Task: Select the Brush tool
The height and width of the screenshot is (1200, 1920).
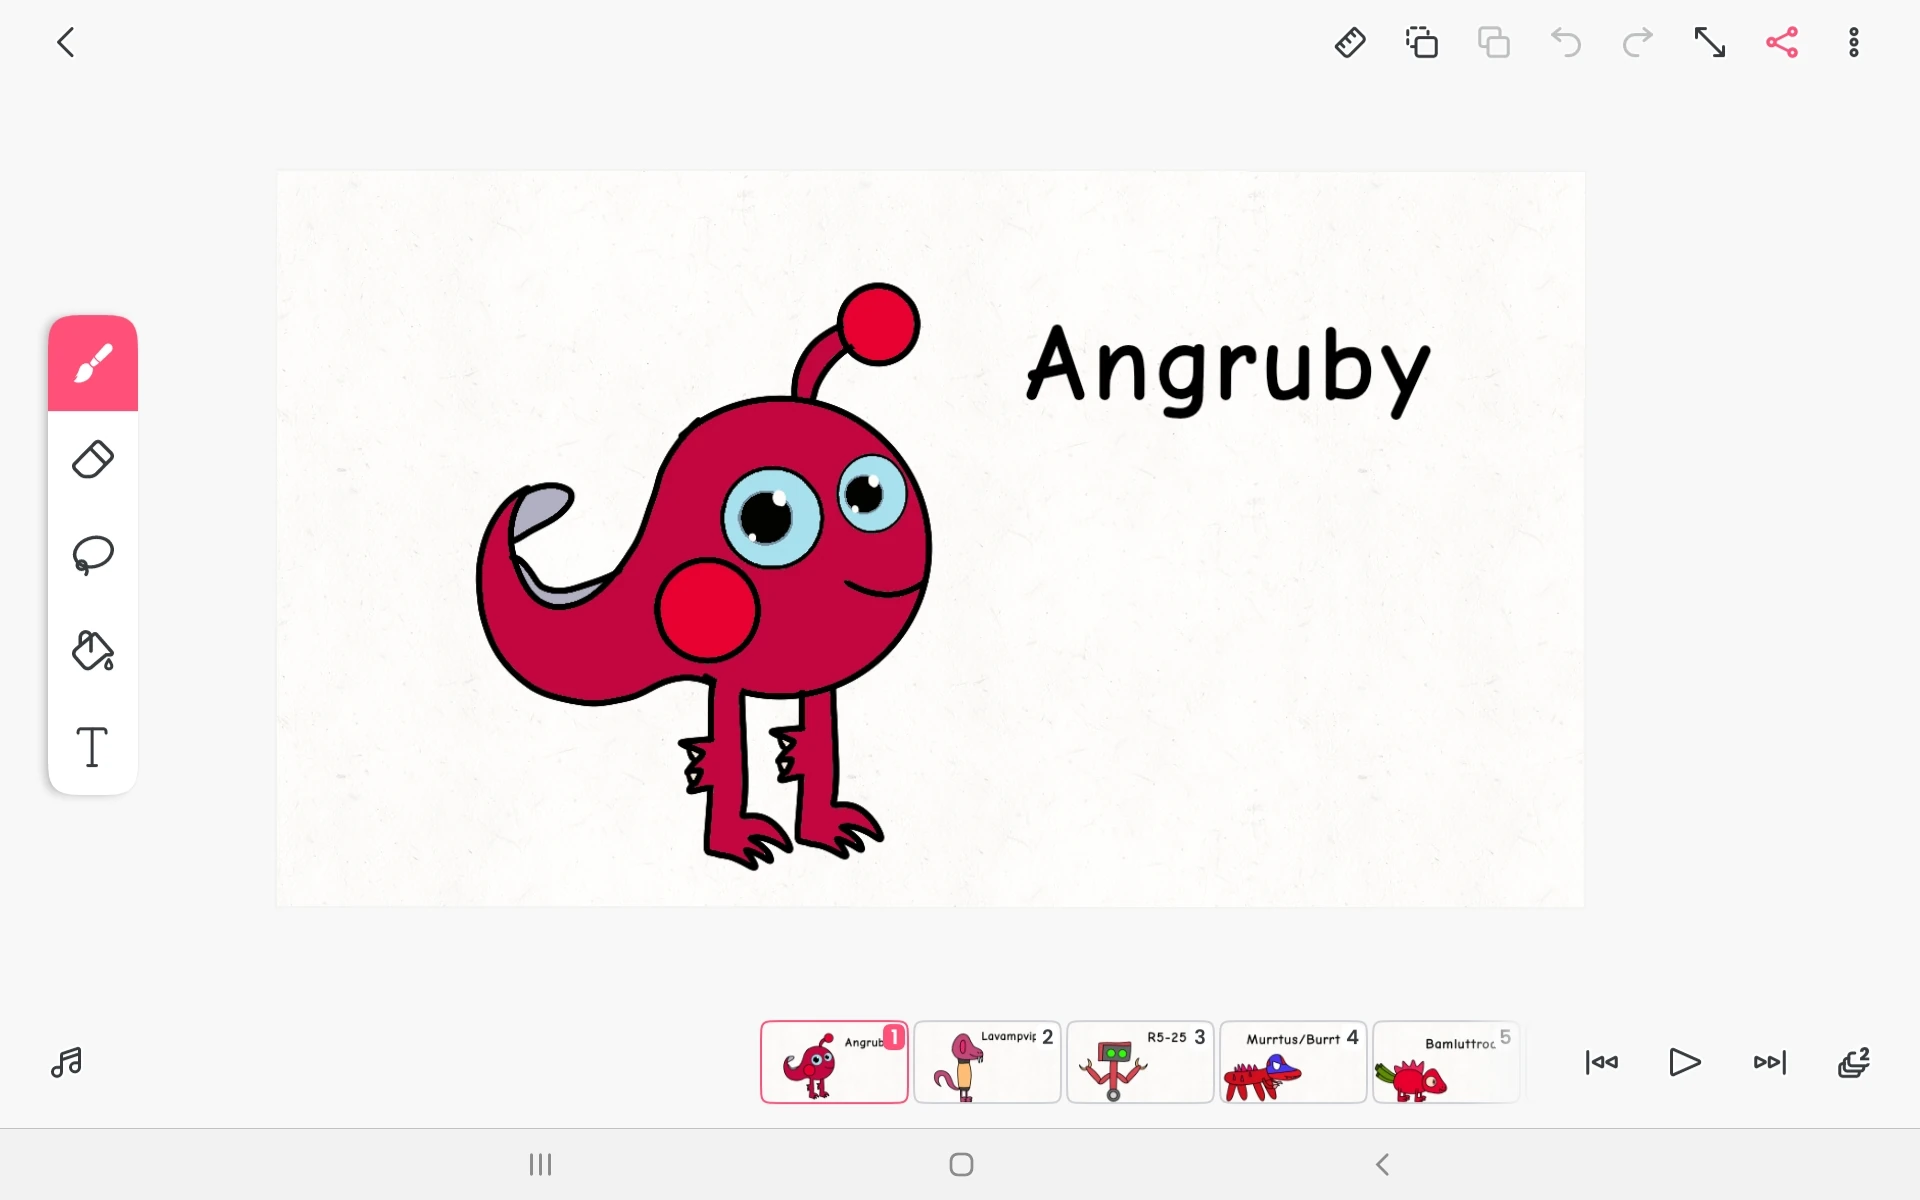Action: (x=93, y=363)
